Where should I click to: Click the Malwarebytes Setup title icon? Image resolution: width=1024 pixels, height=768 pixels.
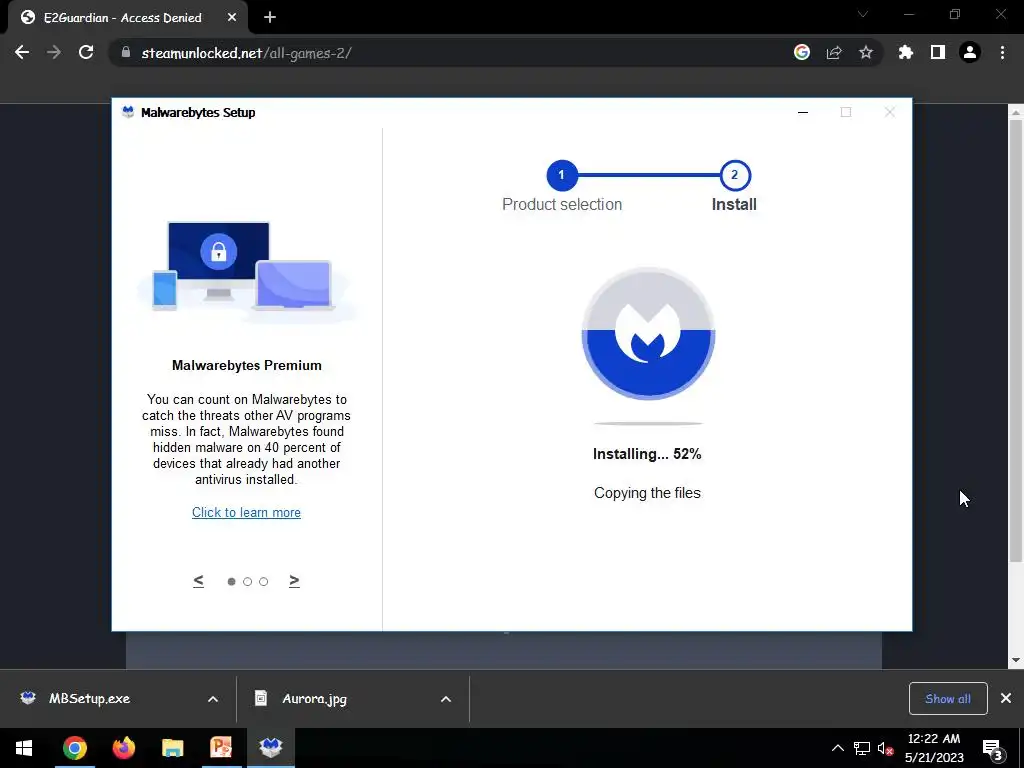pos(128,112)
